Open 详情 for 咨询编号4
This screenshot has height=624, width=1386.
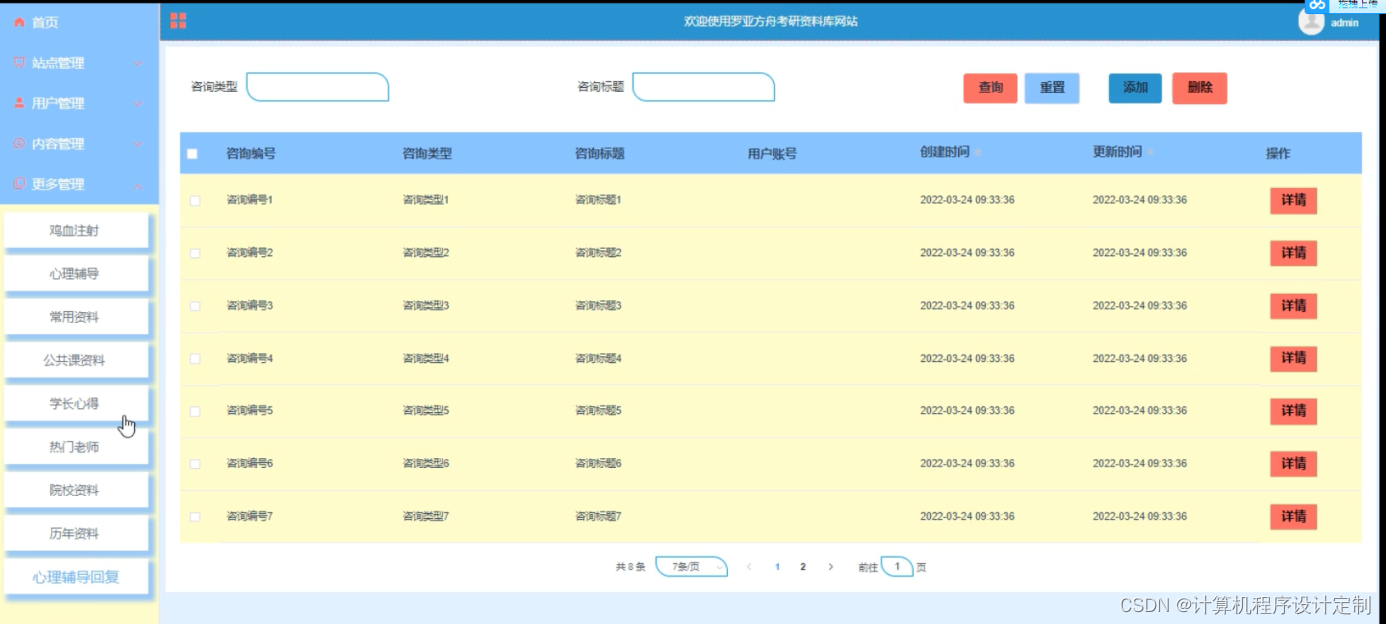[1293, 358]
